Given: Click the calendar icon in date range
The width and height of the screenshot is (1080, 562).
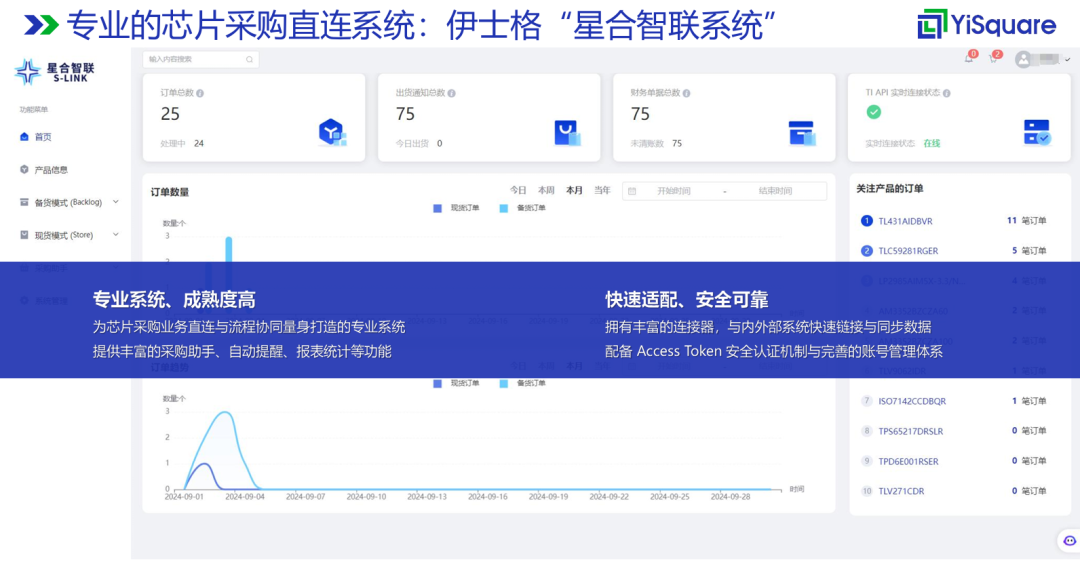Looking at the screenshot, I should pyautogui.click(x=632, y=191).
